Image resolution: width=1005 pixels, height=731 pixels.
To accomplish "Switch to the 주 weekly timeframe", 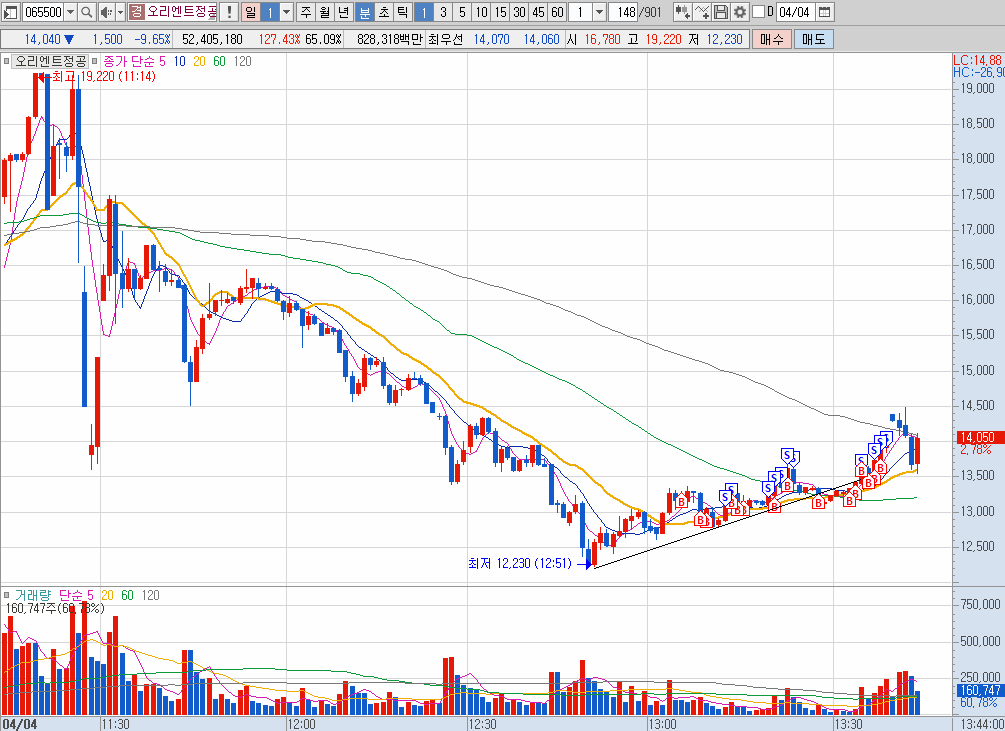I will pos(305,12).
